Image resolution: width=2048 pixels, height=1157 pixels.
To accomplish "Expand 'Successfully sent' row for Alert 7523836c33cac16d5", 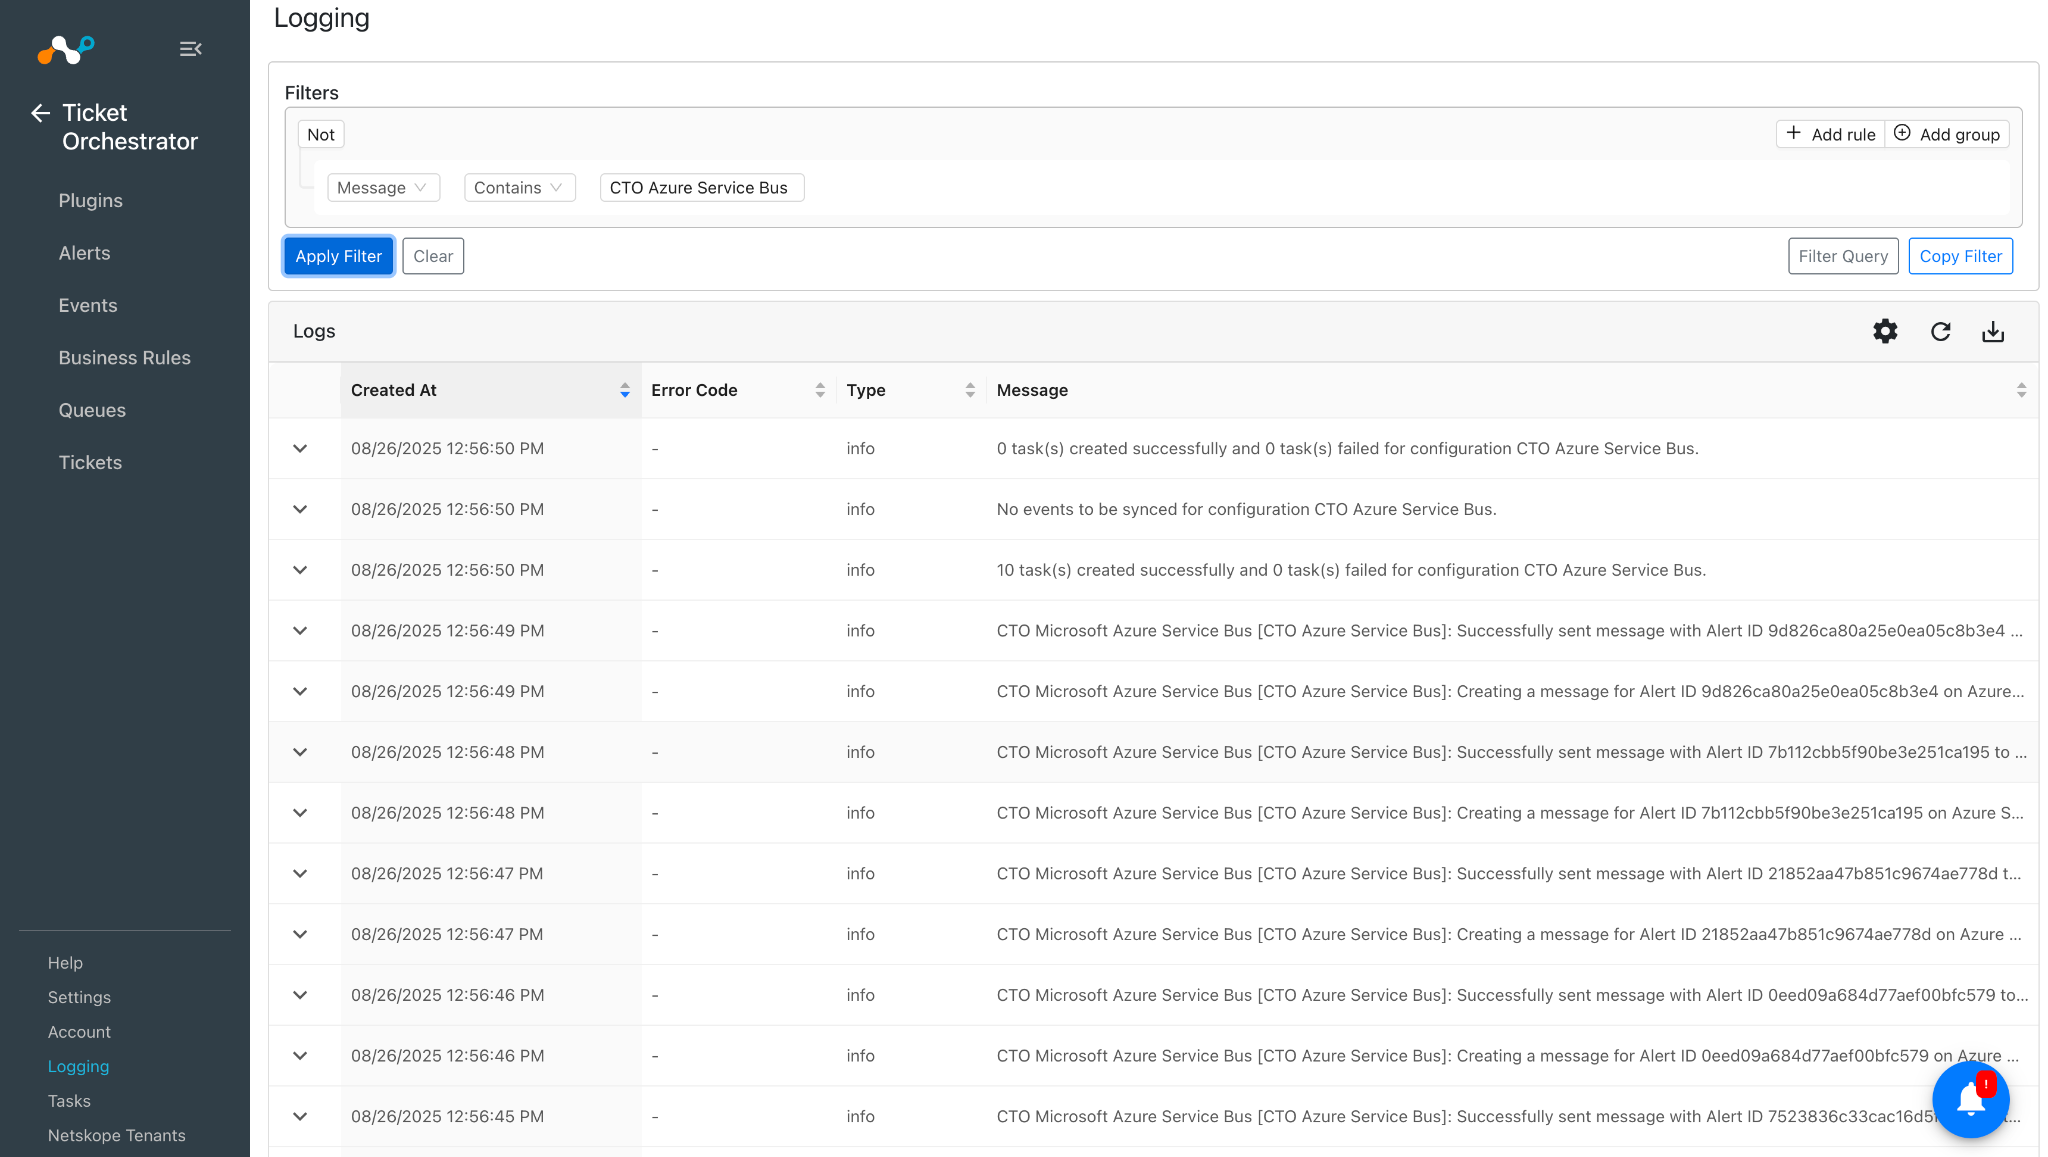I will (x=300, y=1117).
